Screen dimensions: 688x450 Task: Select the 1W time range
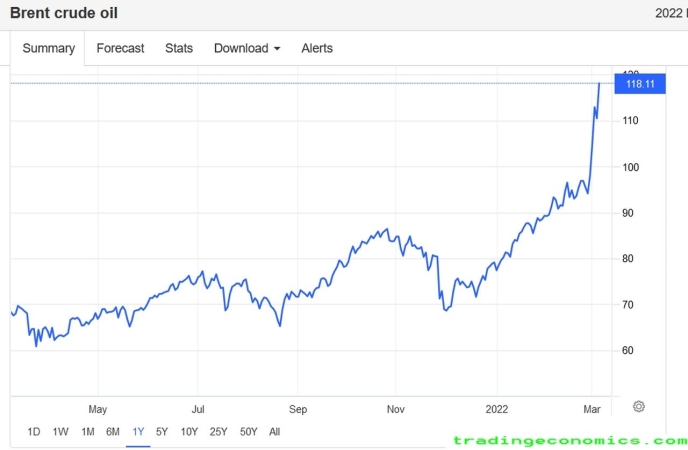point(60,432)
